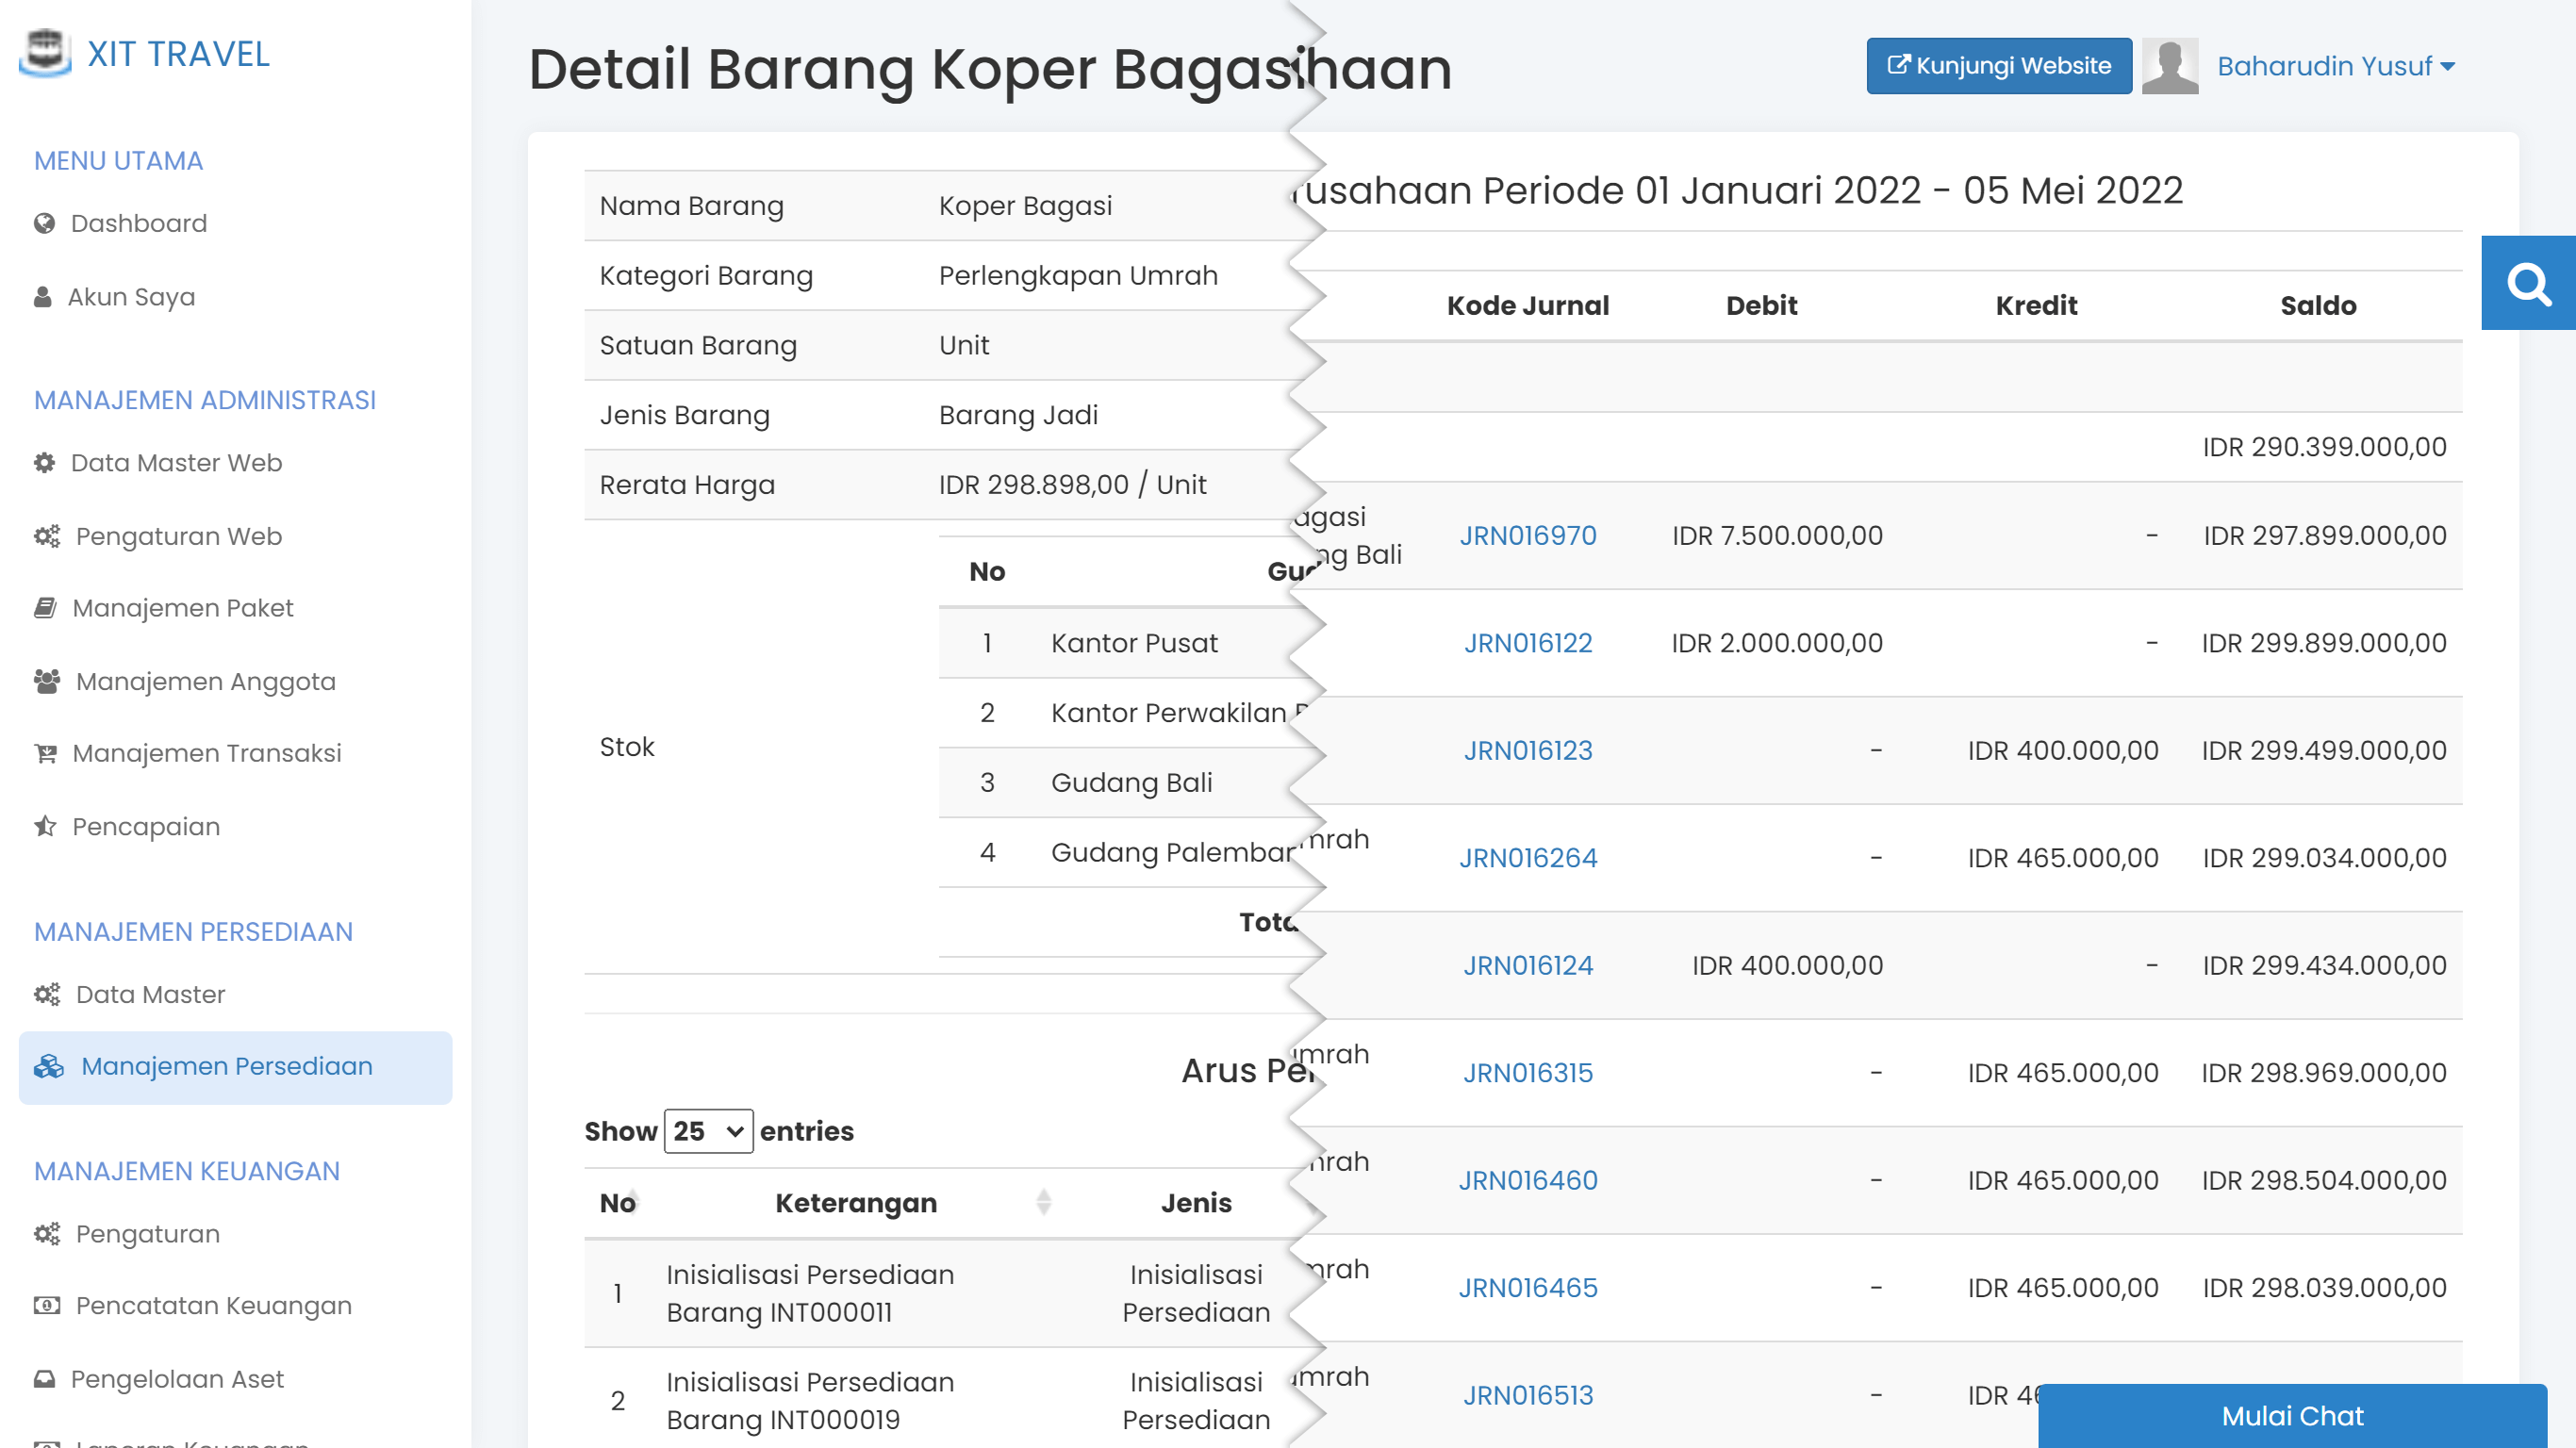2576x1448 pixels.
Task: Click the Kunjungi Website button
Action: (x=1998, y=66)
